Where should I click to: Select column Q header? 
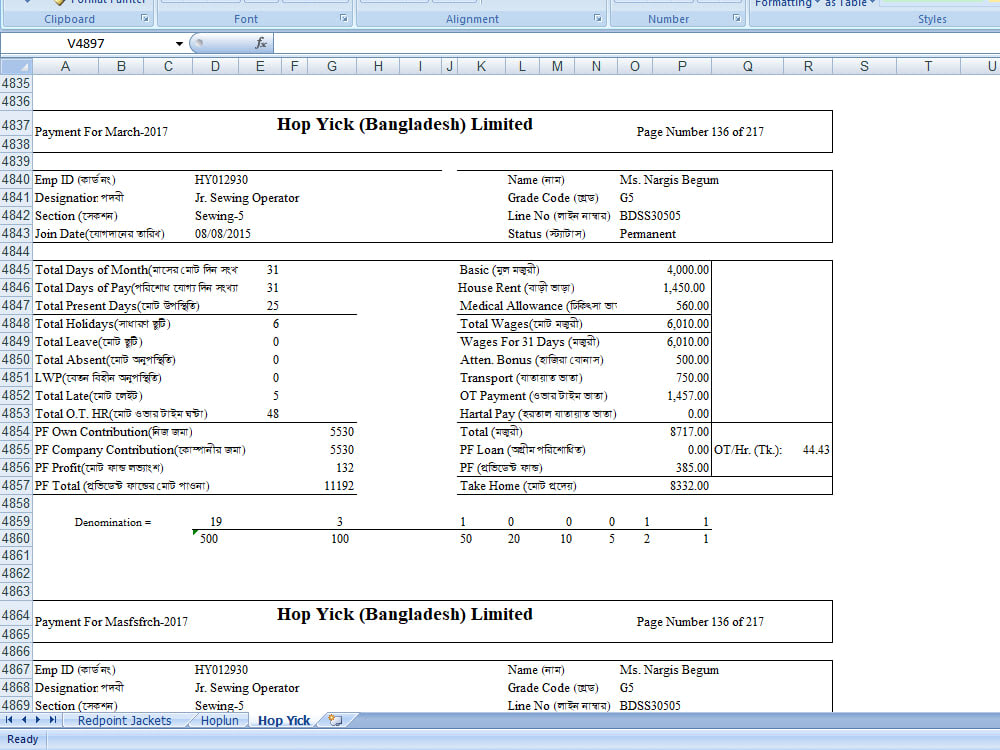(747, 66)
